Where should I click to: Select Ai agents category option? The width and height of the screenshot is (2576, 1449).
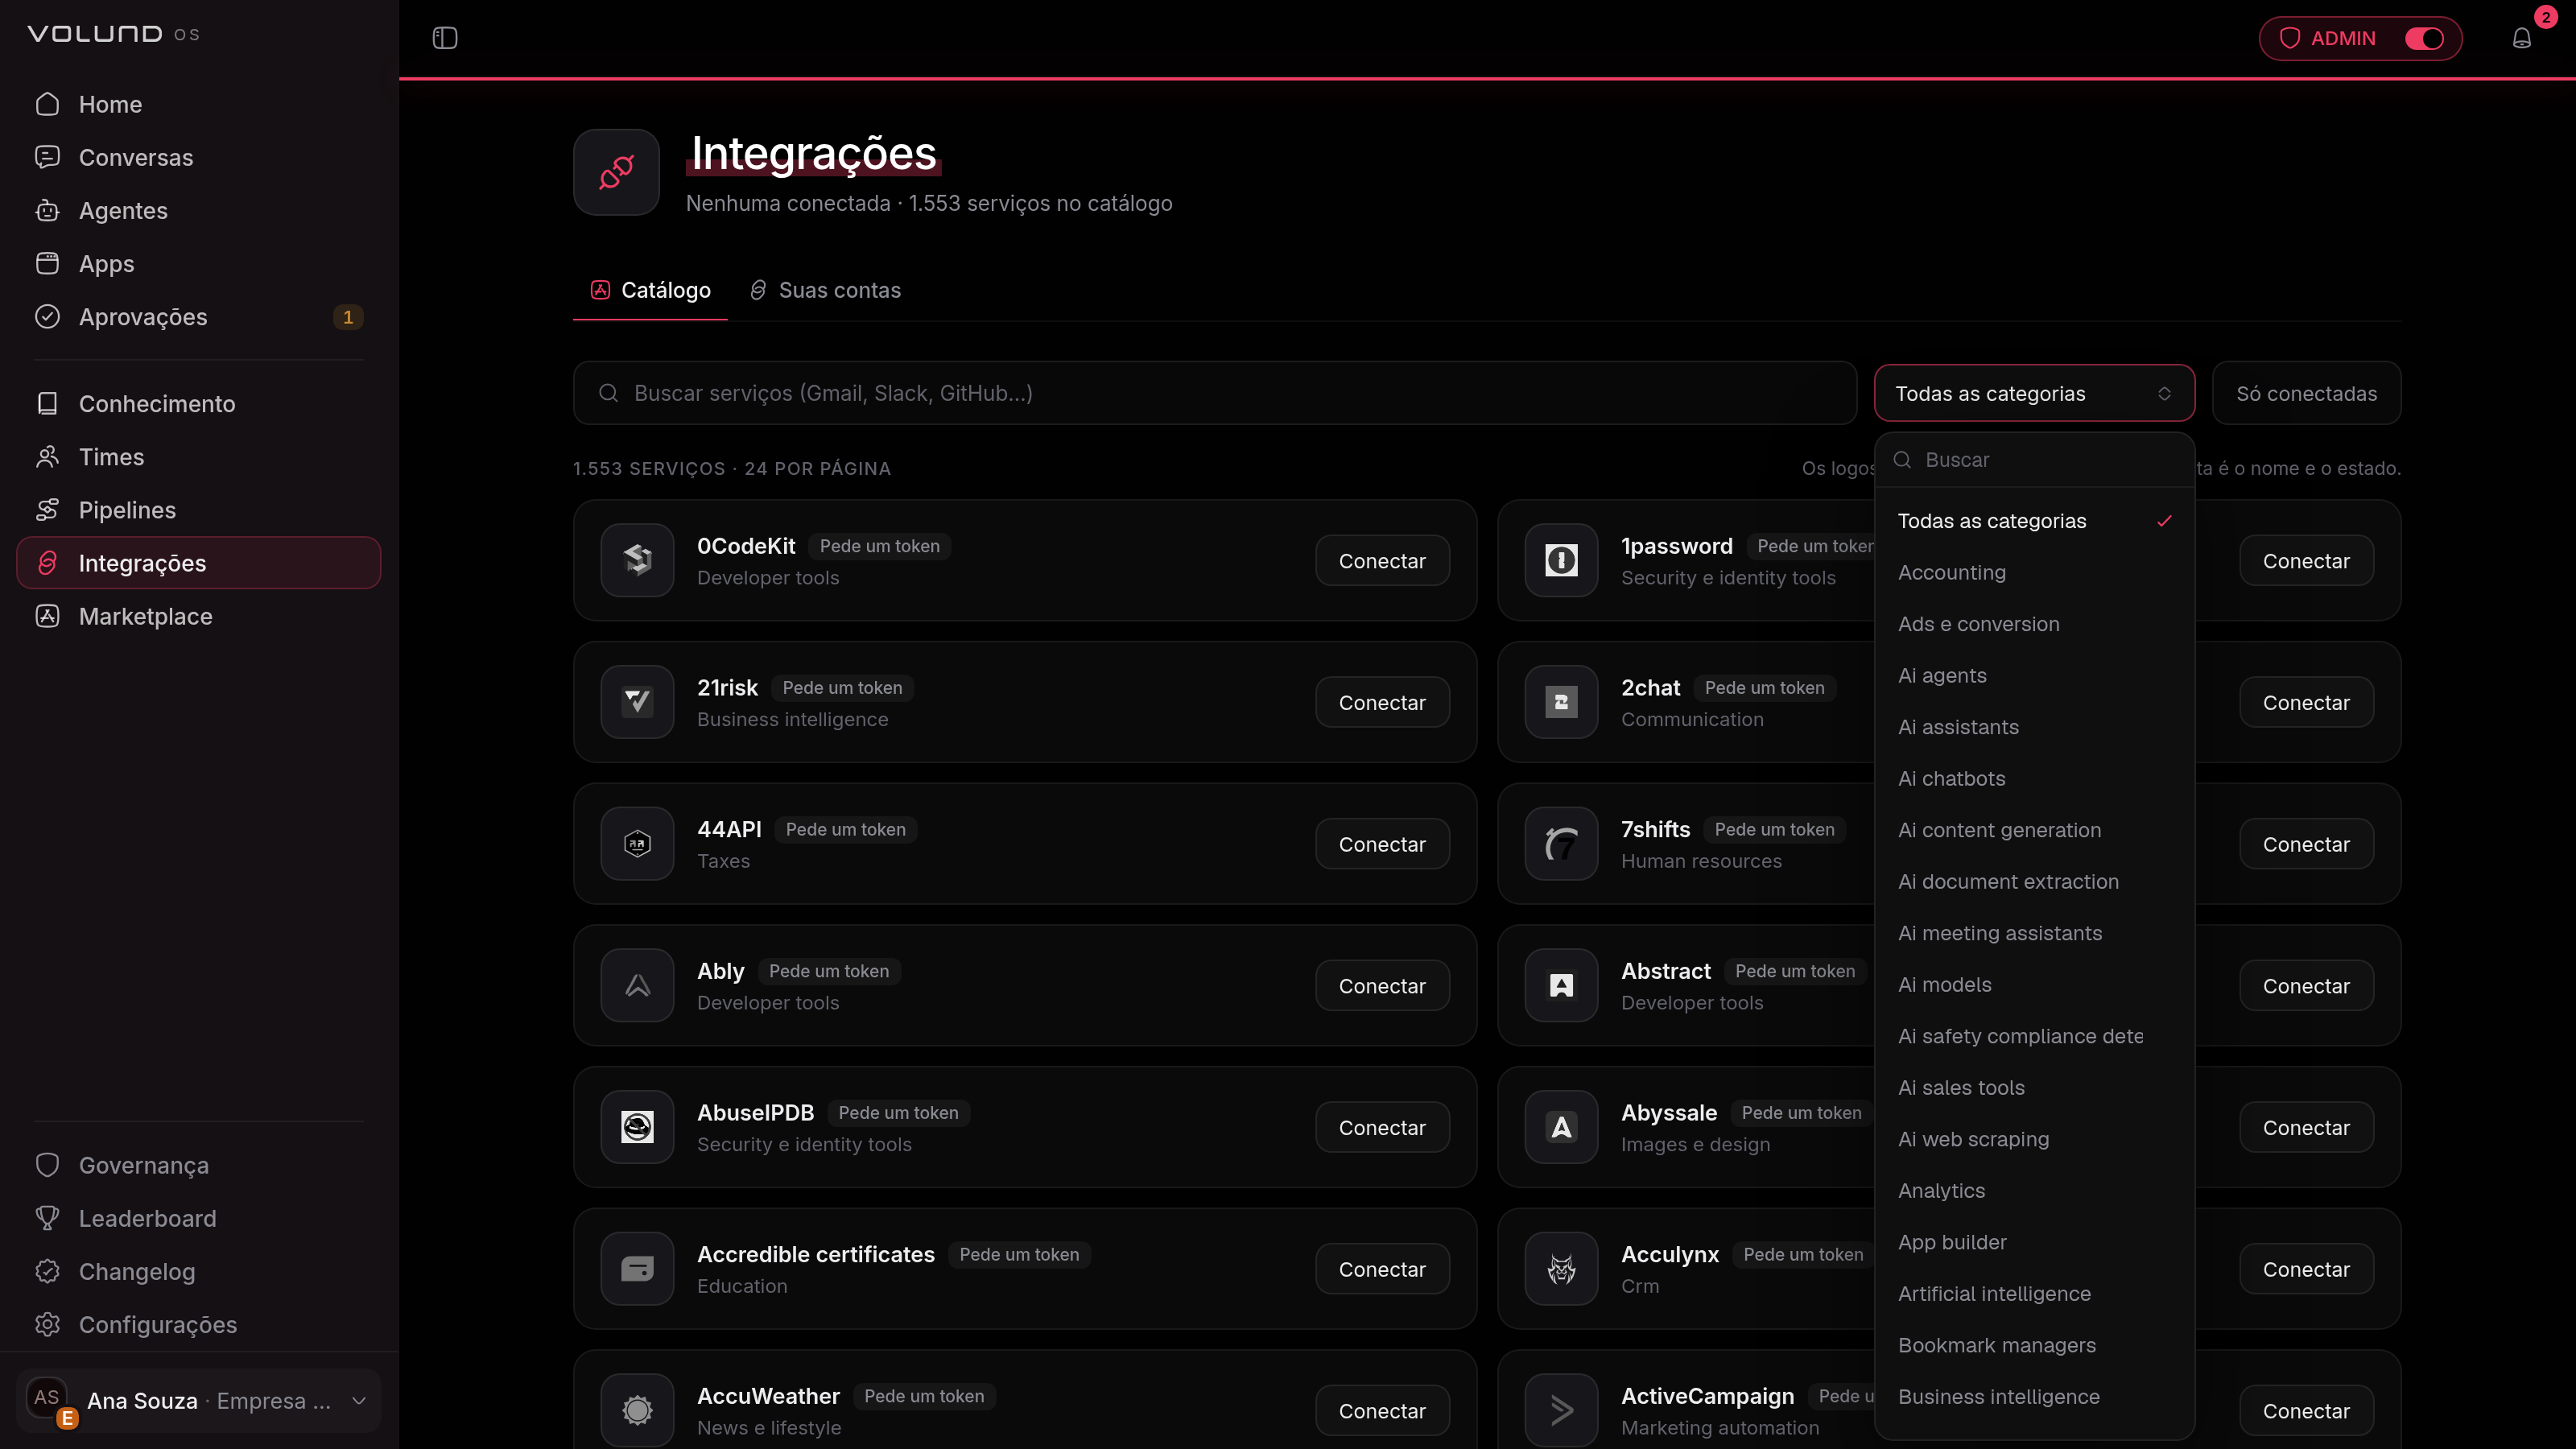2034,675
